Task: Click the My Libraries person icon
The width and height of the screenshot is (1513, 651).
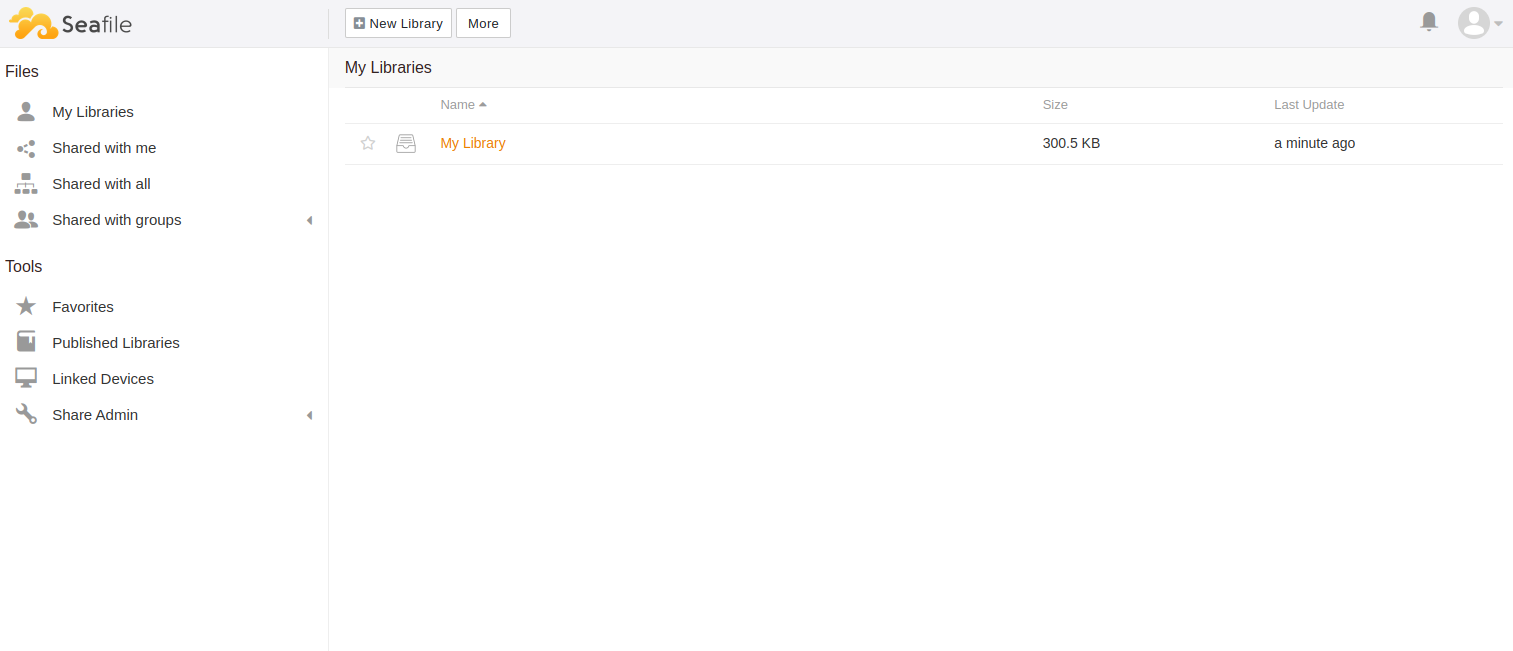Action: pos(26,112)
